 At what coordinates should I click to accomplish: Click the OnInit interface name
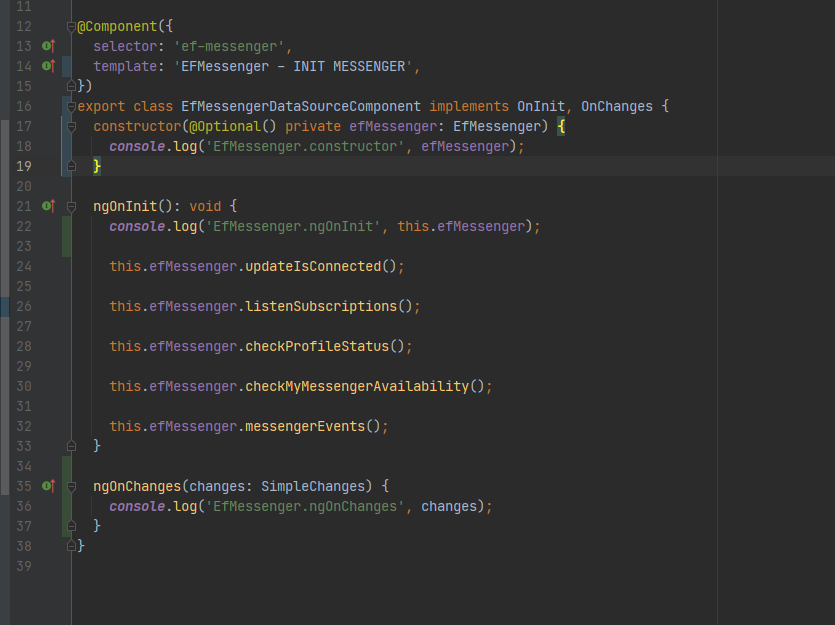pos(541,106)
